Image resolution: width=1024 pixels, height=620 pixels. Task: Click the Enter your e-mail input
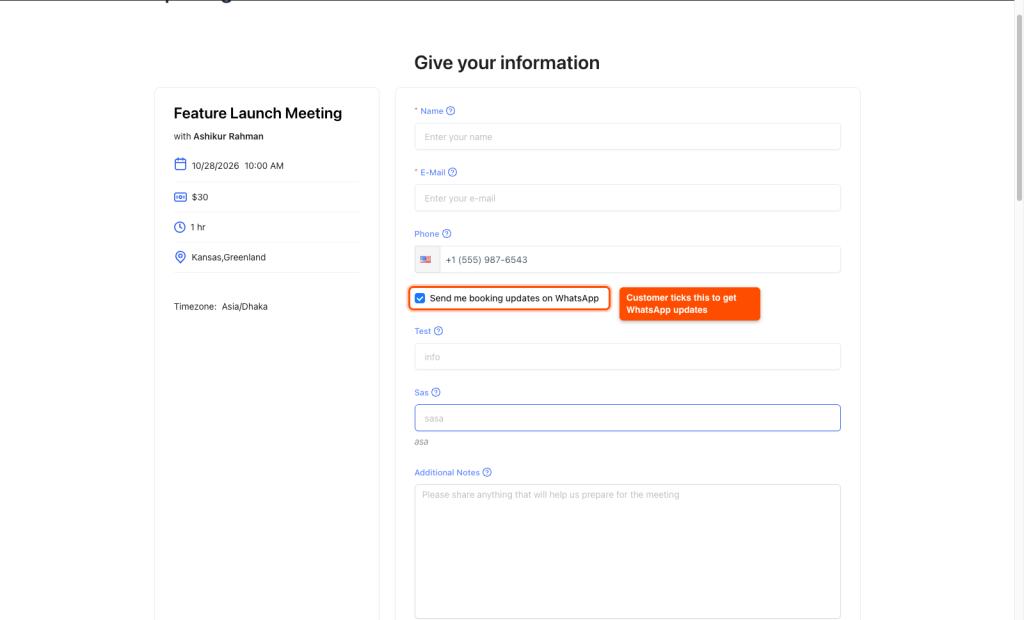coord(628,198)
